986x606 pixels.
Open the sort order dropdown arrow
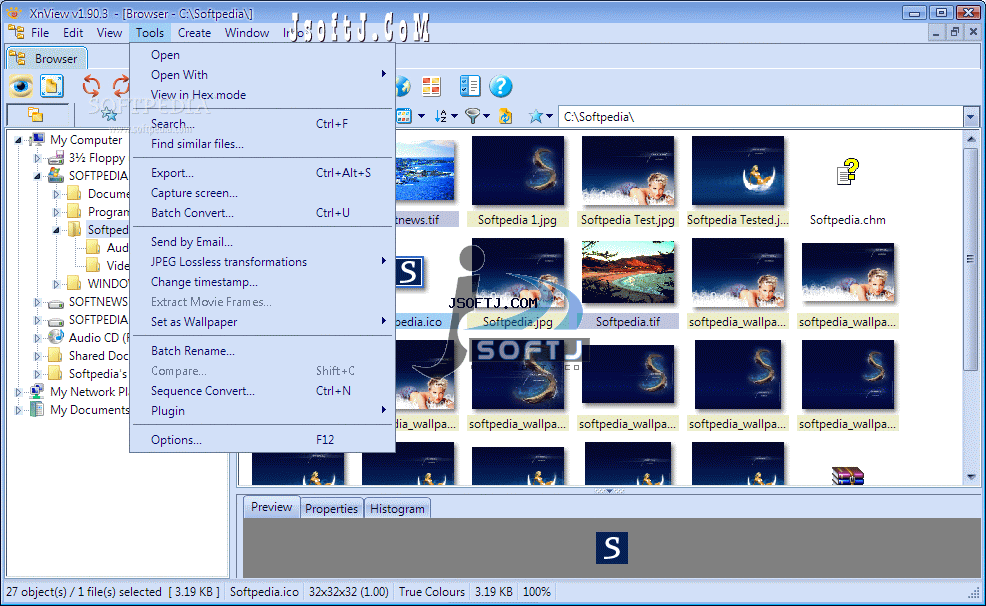(x=454, y=116)
